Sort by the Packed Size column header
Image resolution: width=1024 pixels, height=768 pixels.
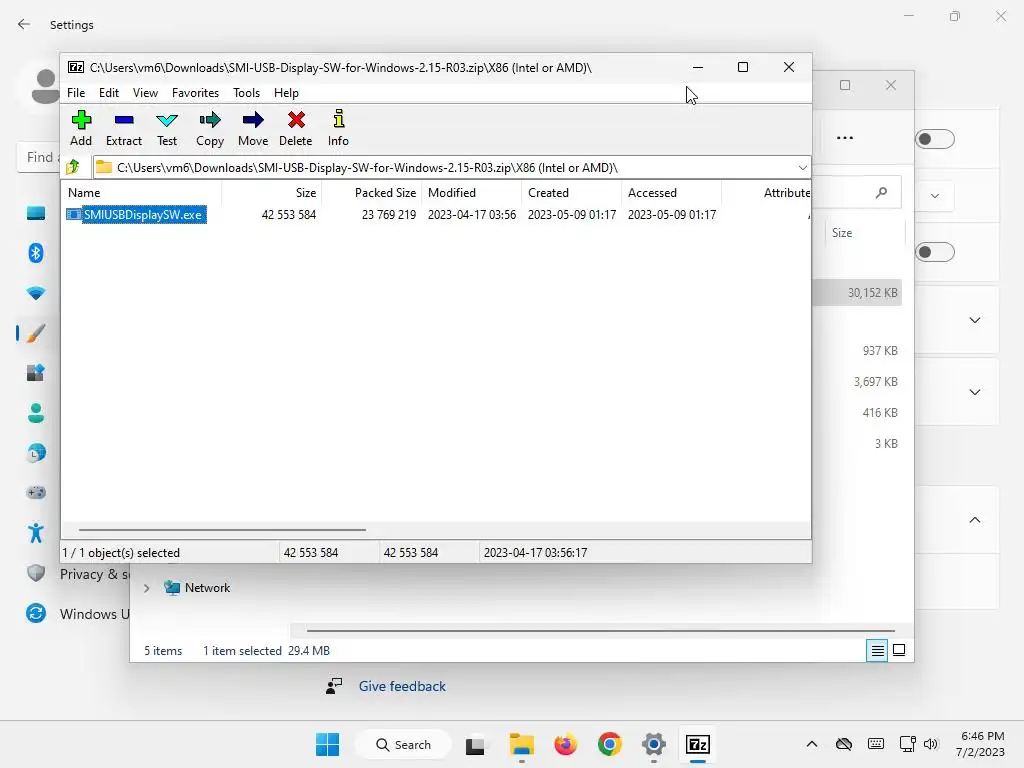pyautogui.click(x=372, y=193)
